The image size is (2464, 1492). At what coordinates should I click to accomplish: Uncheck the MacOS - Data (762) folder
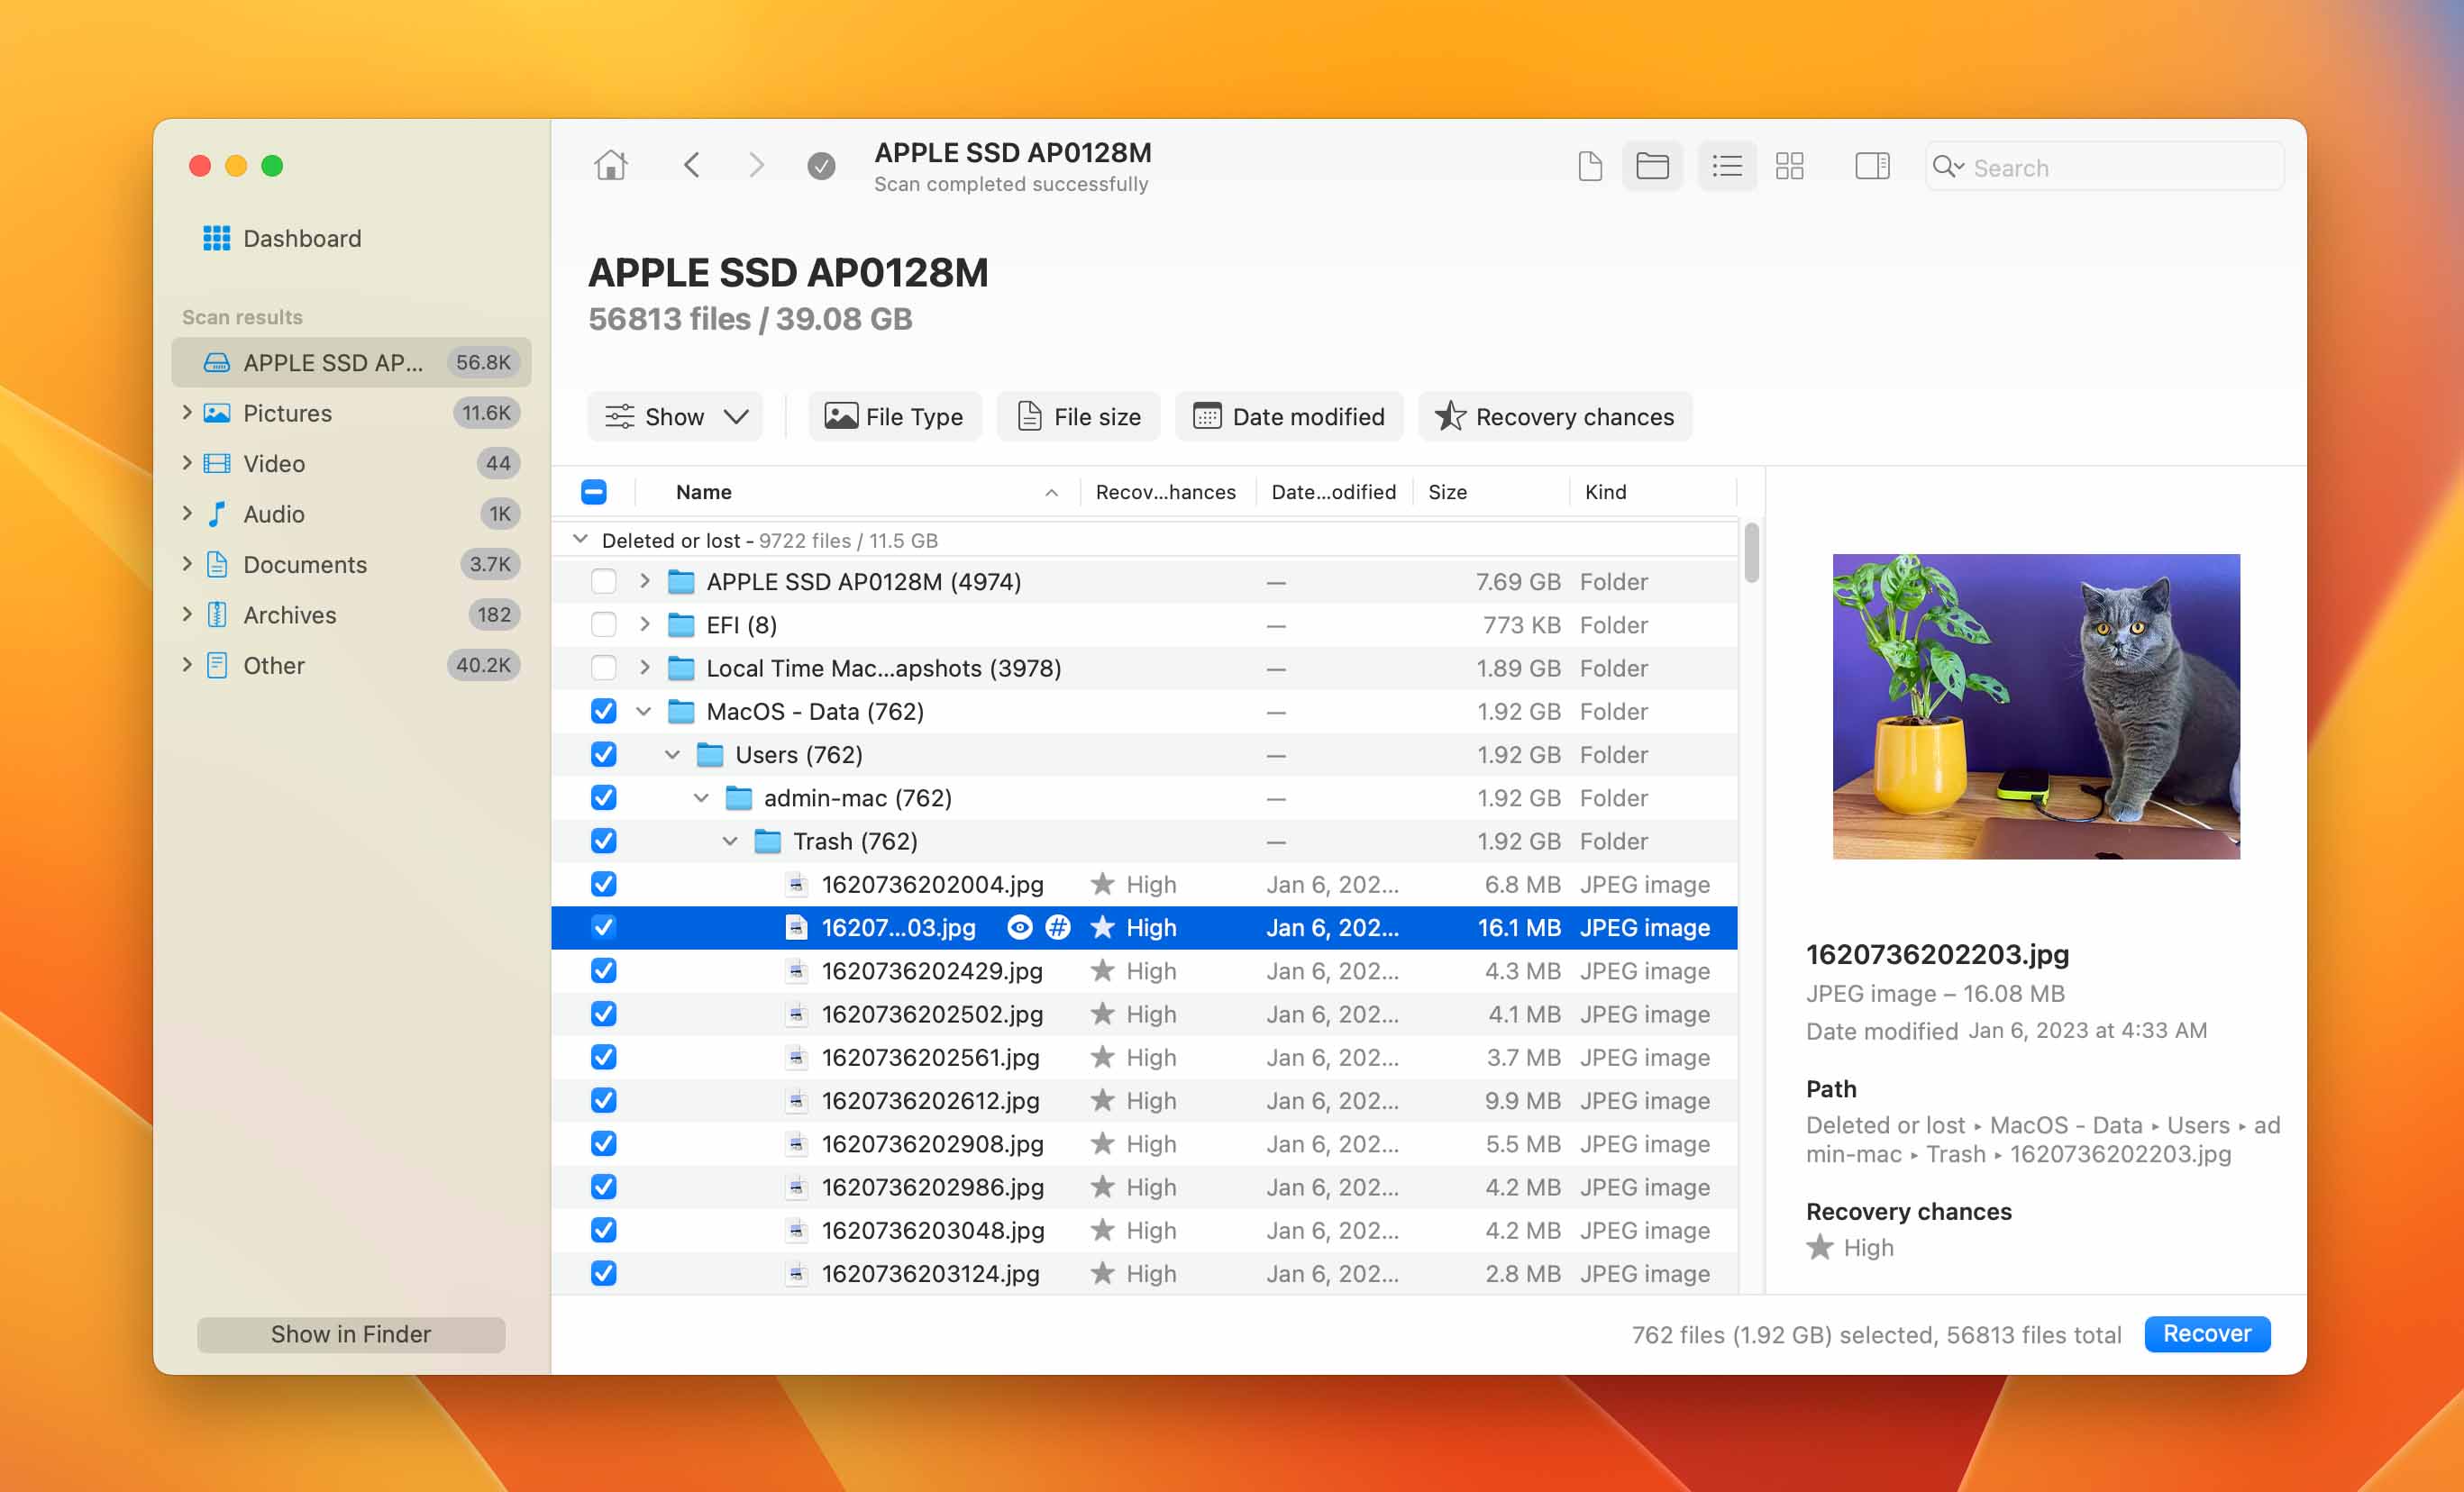604,712
